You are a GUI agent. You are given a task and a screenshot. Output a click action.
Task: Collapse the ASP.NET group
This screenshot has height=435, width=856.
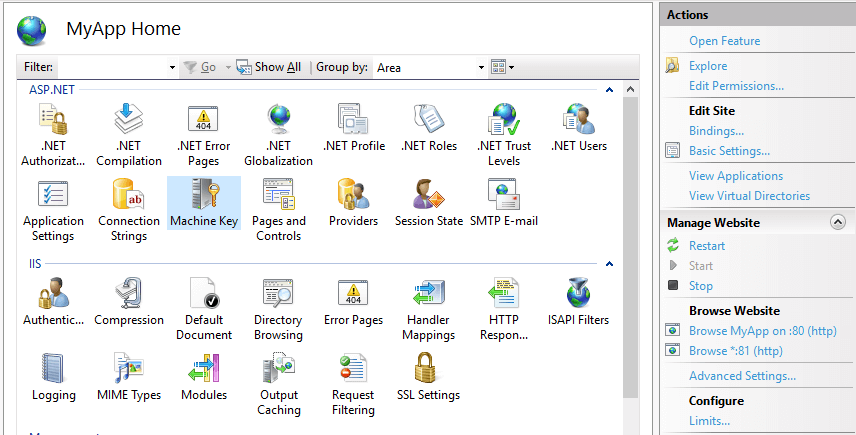(609, 90)
